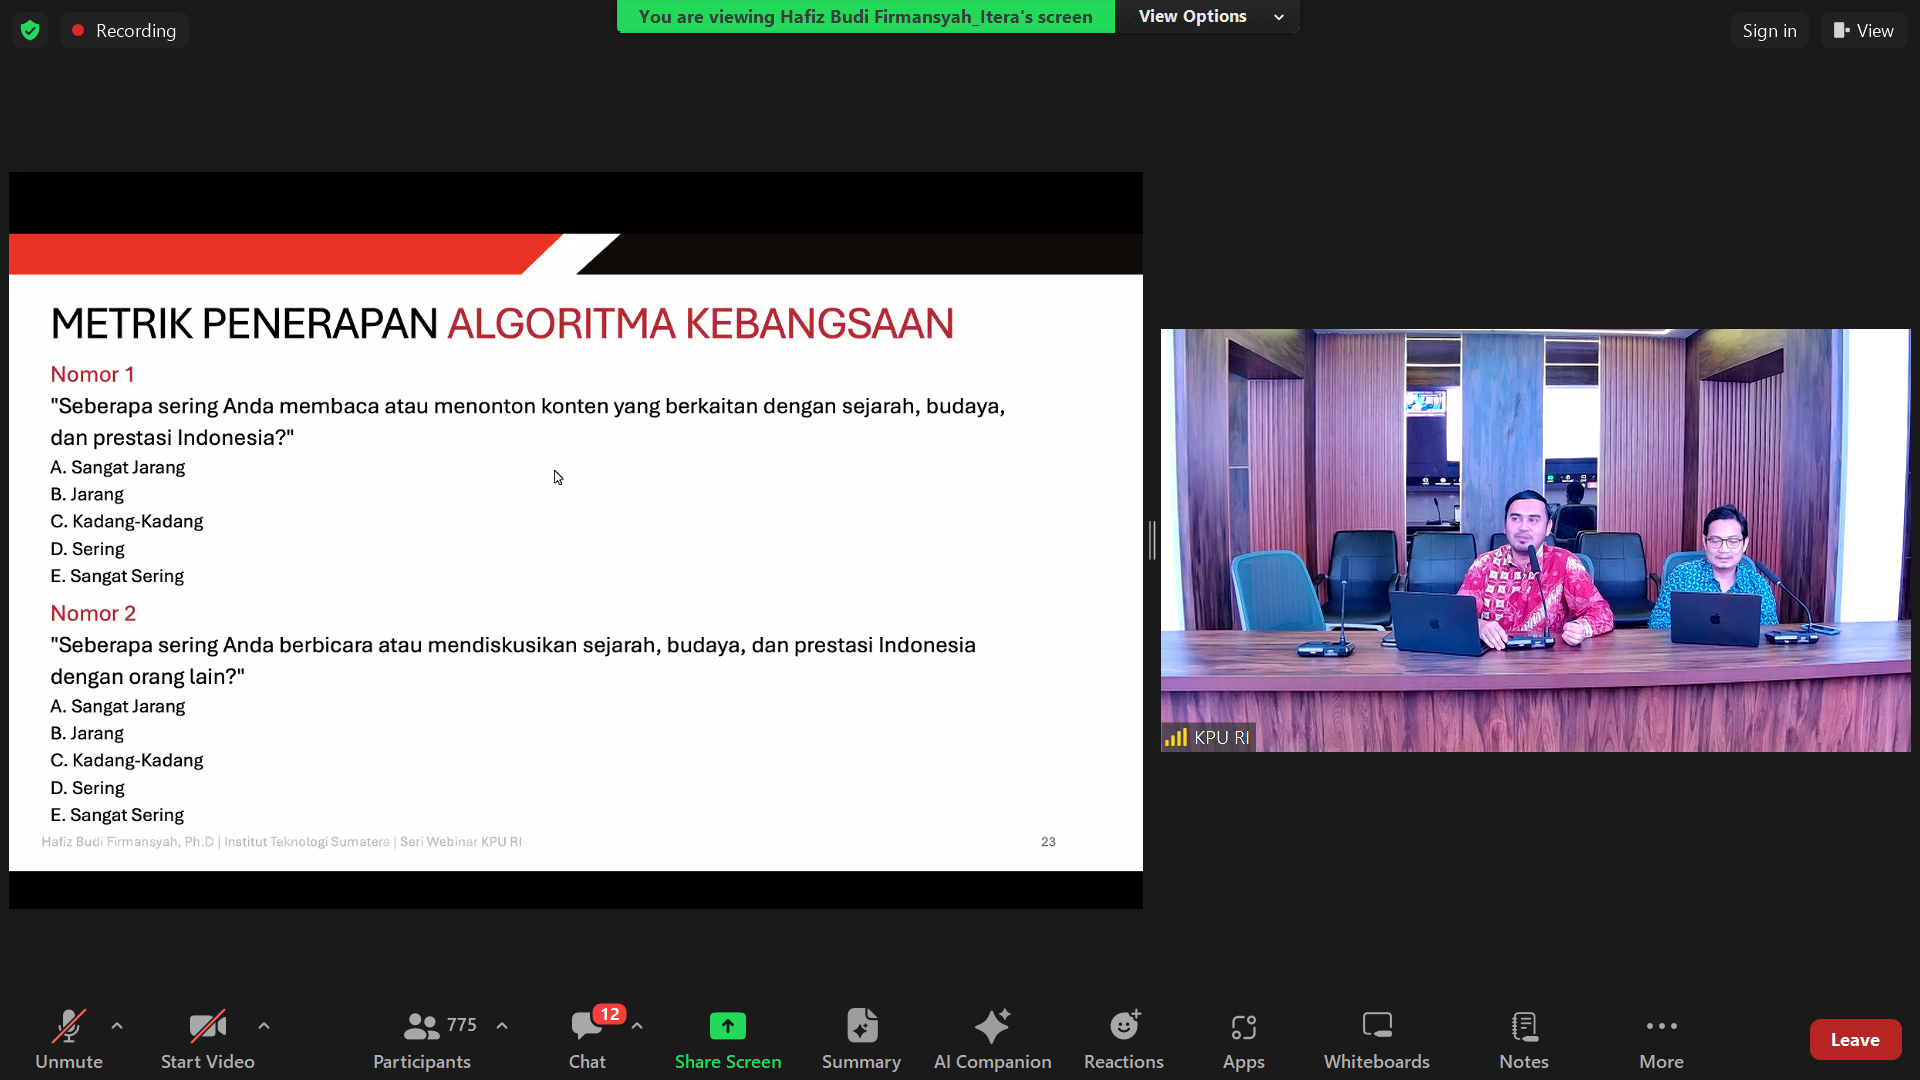Open the Chat panel icon
The image size is (1920, 1080).
coord(587,1027)
